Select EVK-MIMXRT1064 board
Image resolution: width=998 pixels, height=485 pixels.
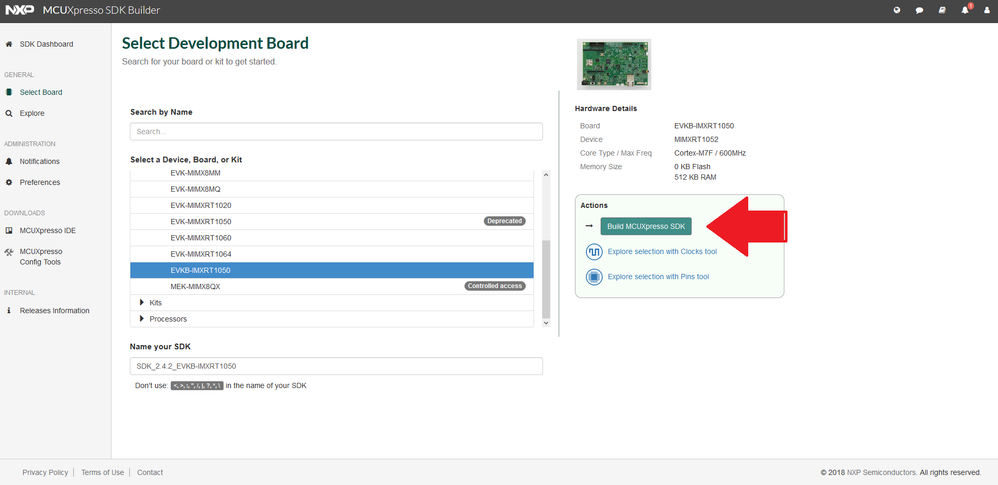[332, 254]
